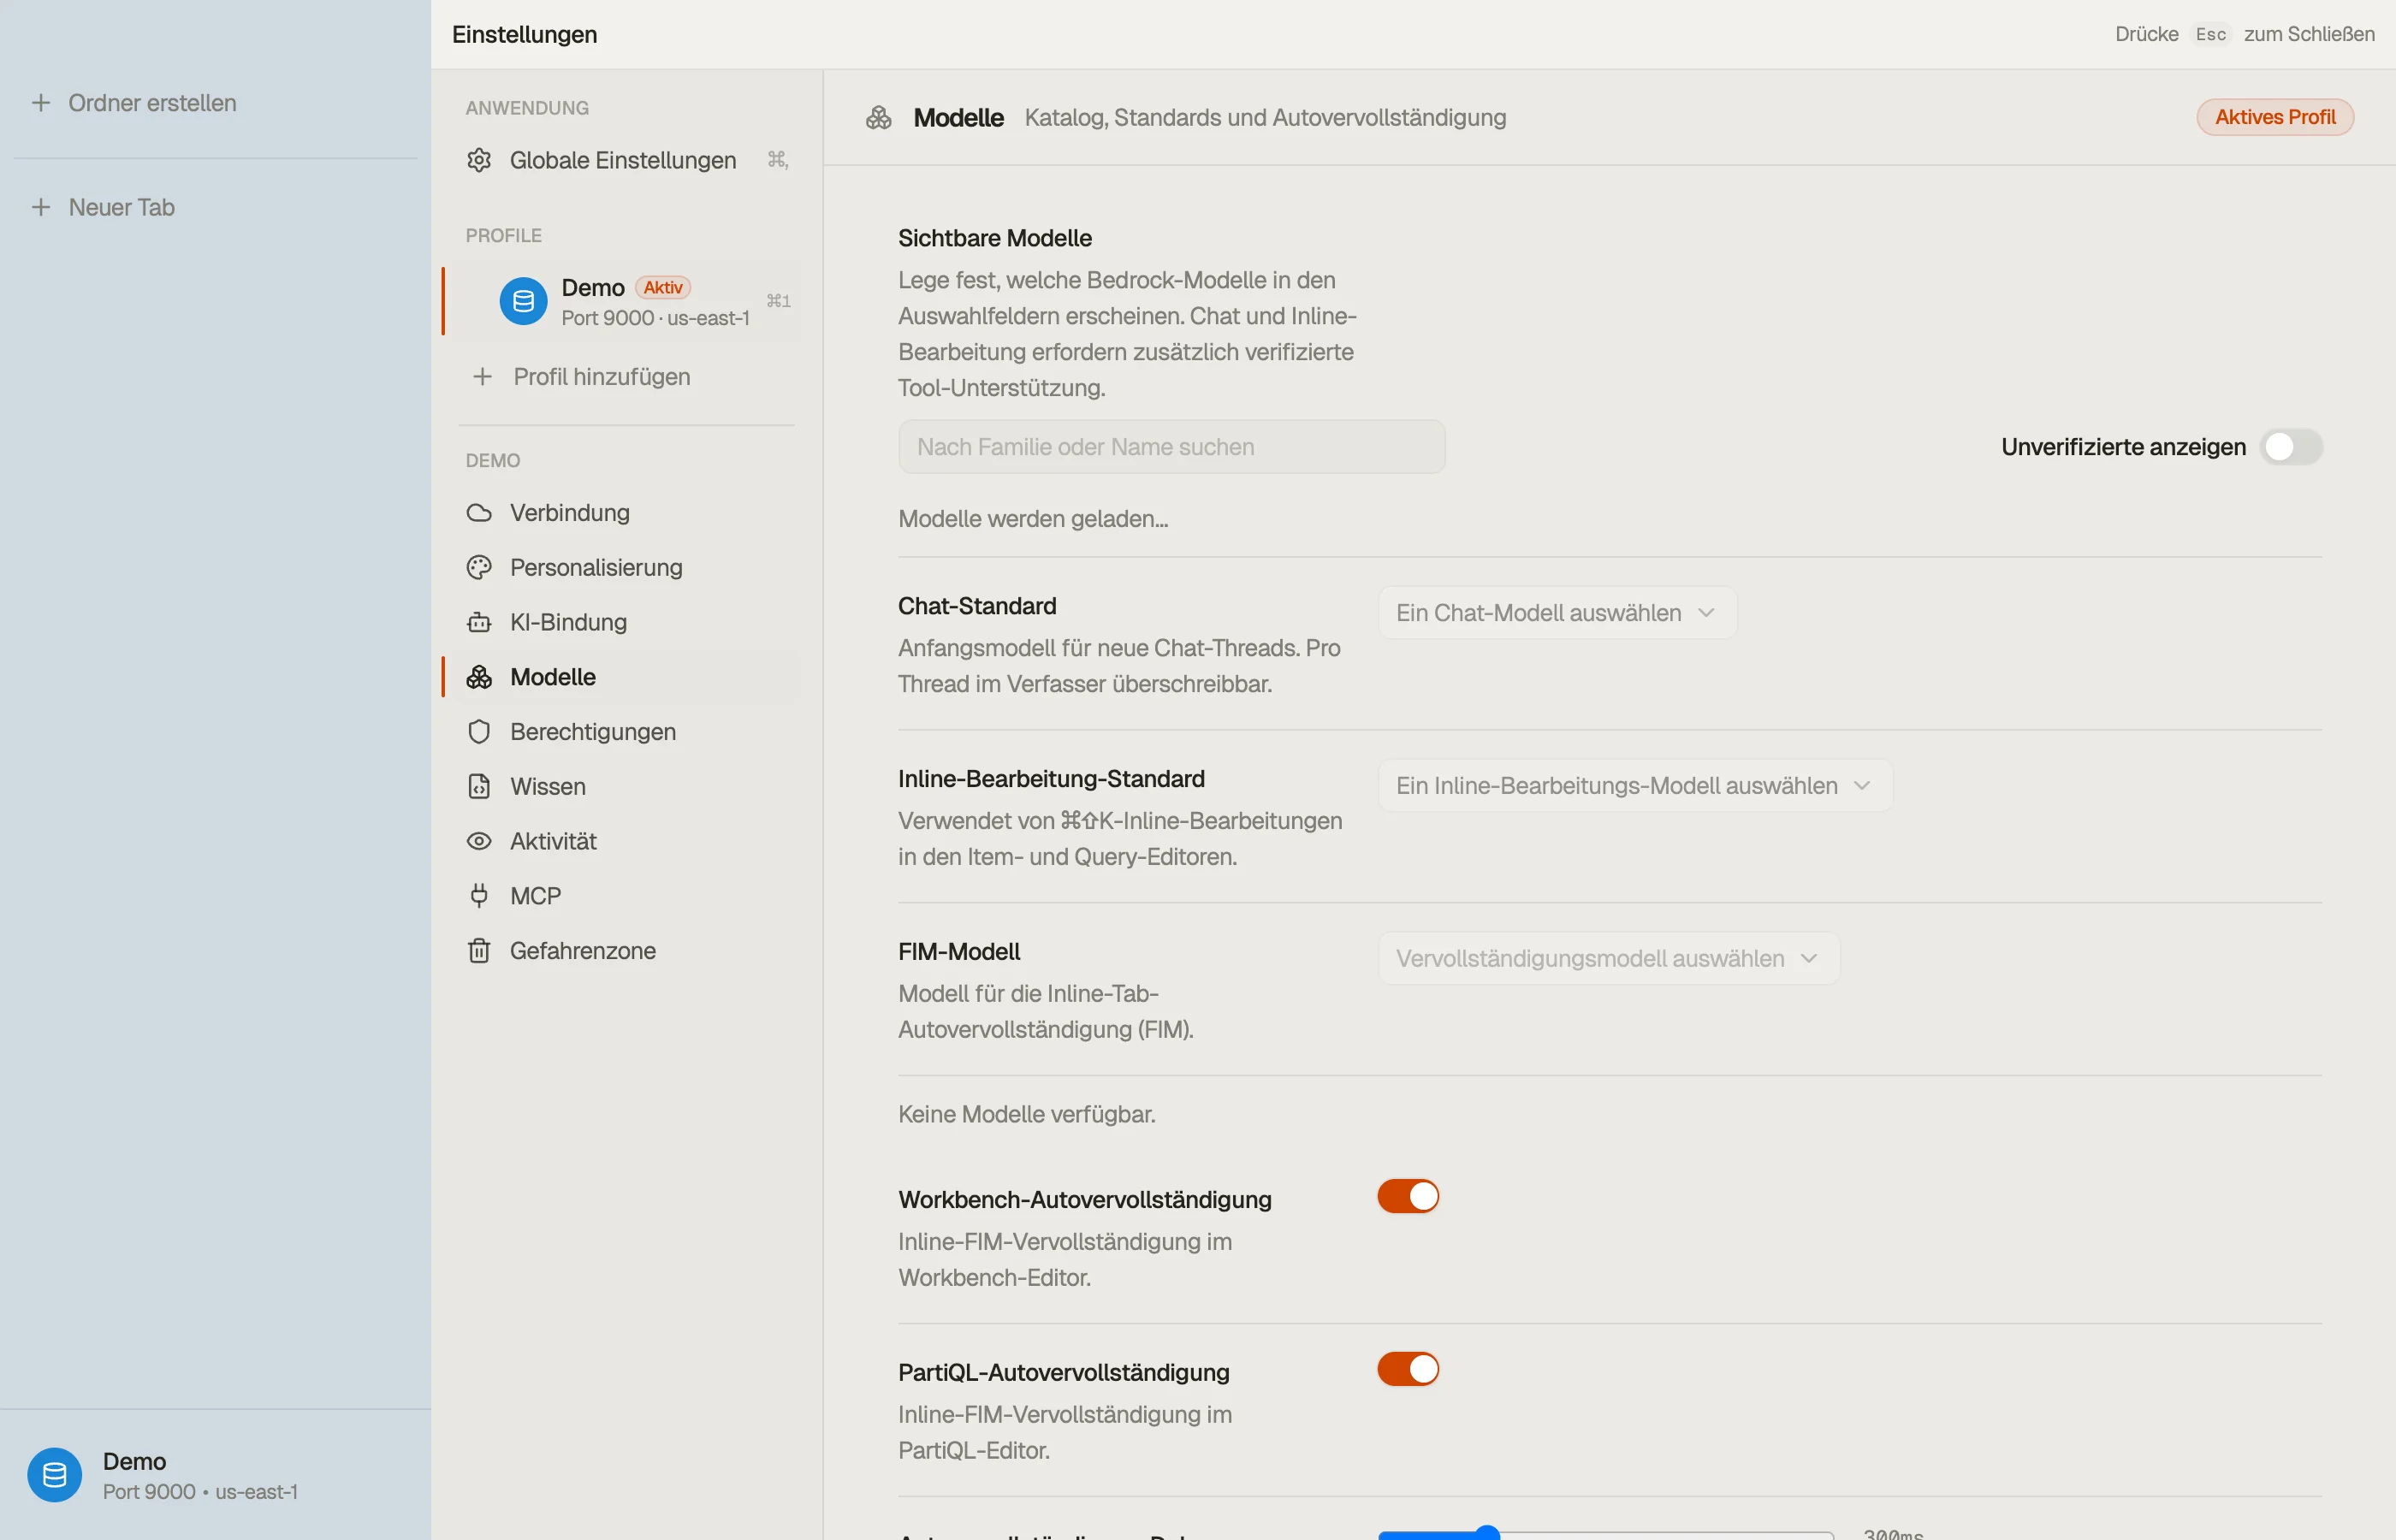
Task: Open the Inline-Bearbeitungs-Modell dropdown
Action: [1635, 786]
